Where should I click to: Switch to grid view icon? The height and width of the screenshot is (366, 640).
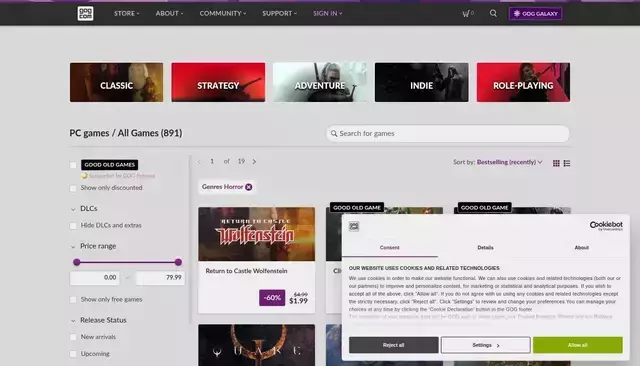[x=556, y=163]
